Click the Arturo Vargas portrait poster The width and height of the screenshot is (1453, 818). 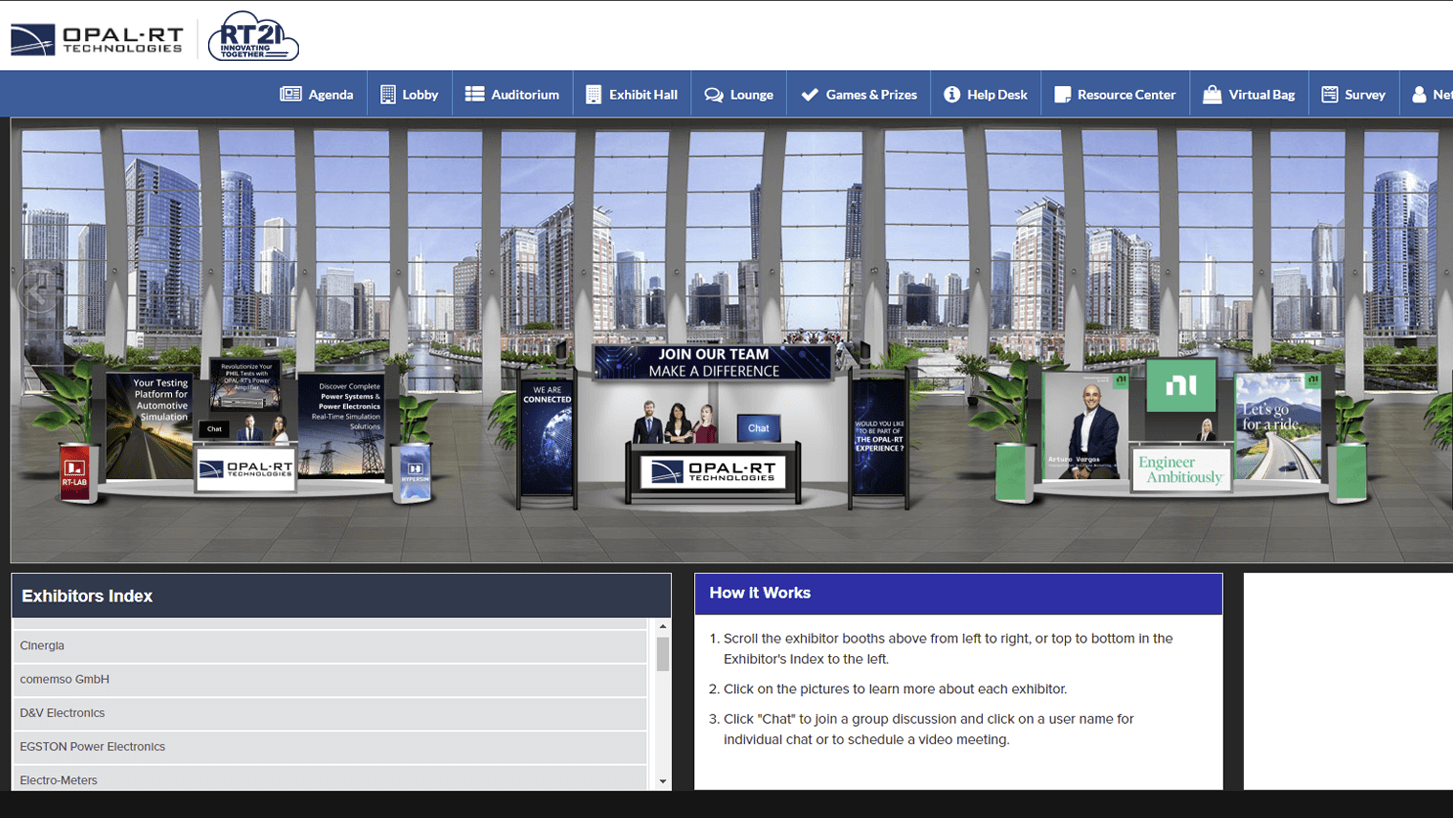[1086, 427]
